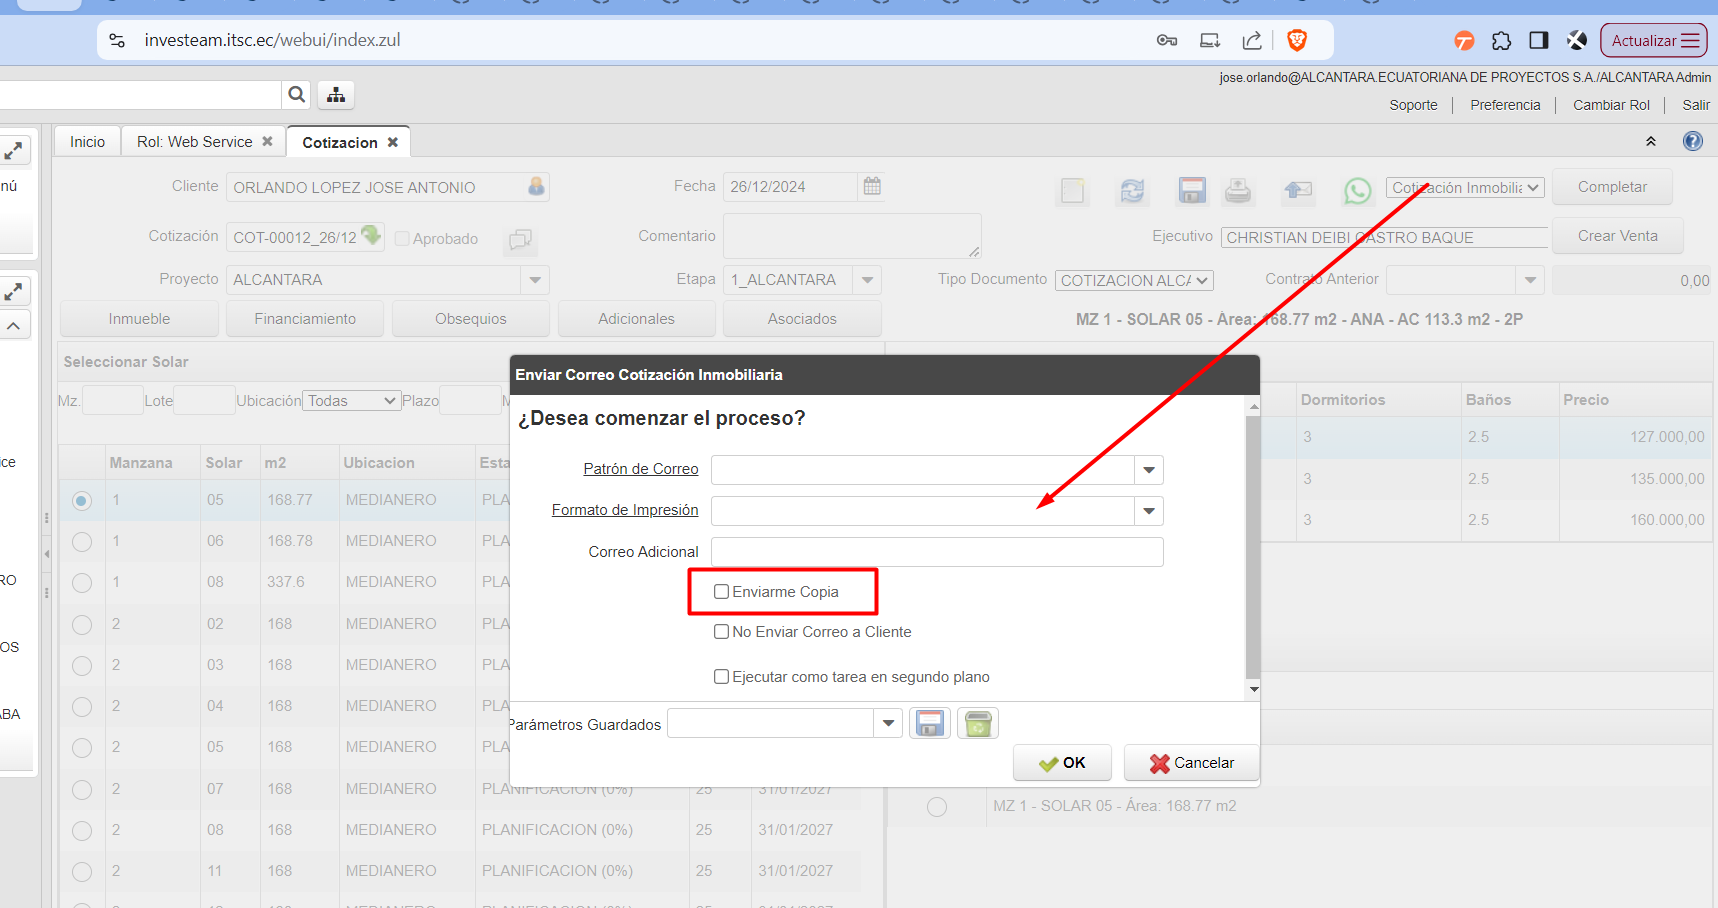This screenshot has height=908, width=1718.
Task: Open the calendar picker beside Fecha
Action: coord(872,186)
